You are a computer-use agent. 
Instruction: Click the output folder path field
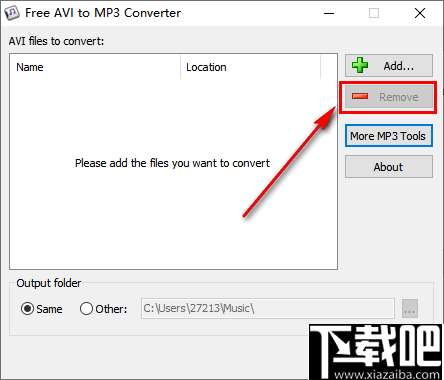(268, 308)
